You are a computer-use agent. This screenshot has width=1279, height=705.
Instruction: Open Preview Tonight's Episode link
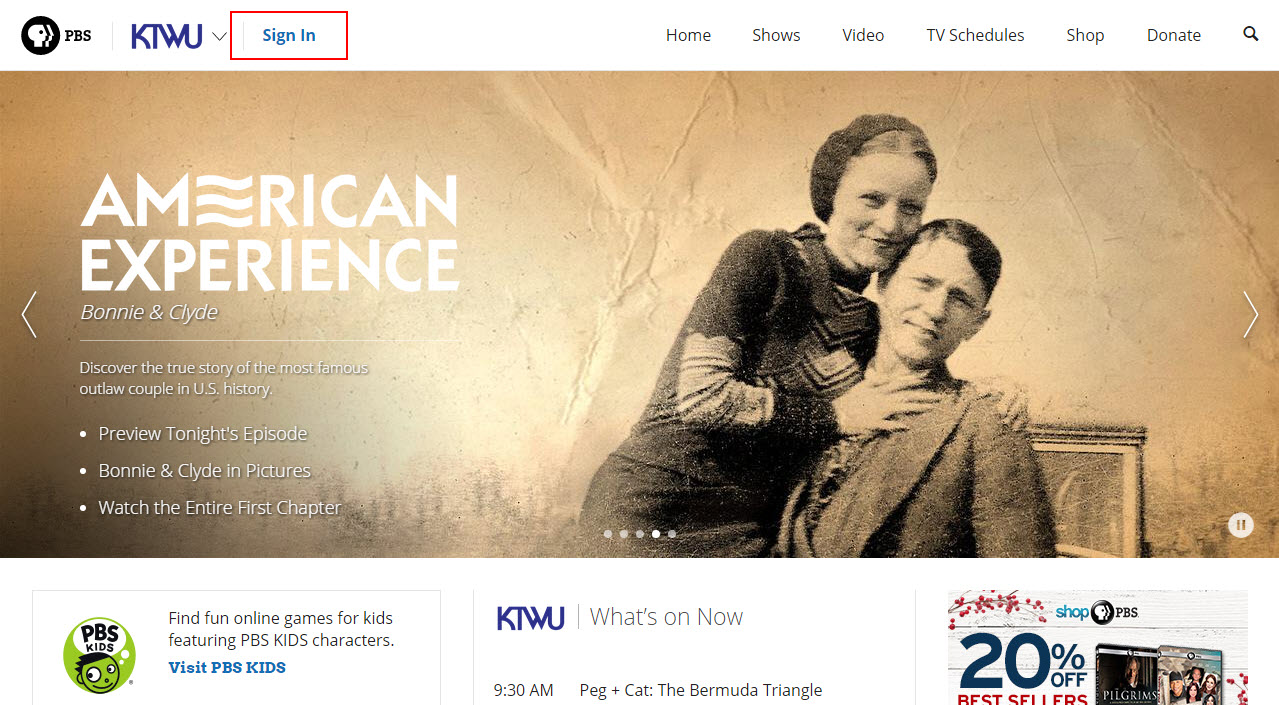pyautogui.click(x=203, y=434)
